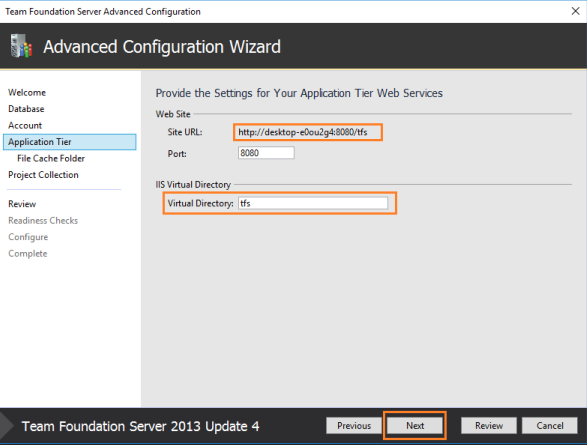The height and width of the screenshot is (445, 587).
Task: Cancel the configuration wizard
Action: coord(550,426)
